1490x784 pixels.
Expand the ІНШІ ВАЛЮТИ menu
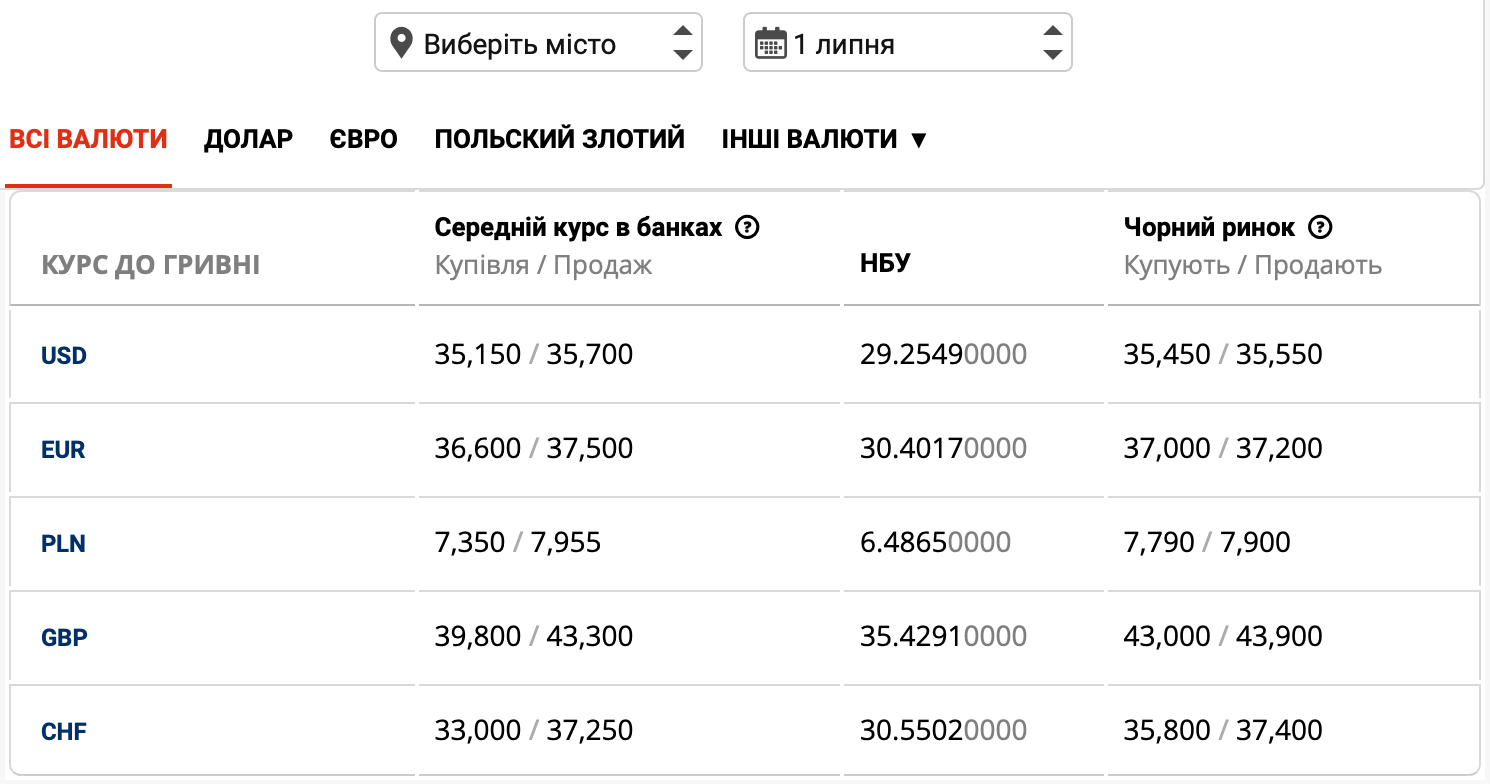click(x=825, y=139)
